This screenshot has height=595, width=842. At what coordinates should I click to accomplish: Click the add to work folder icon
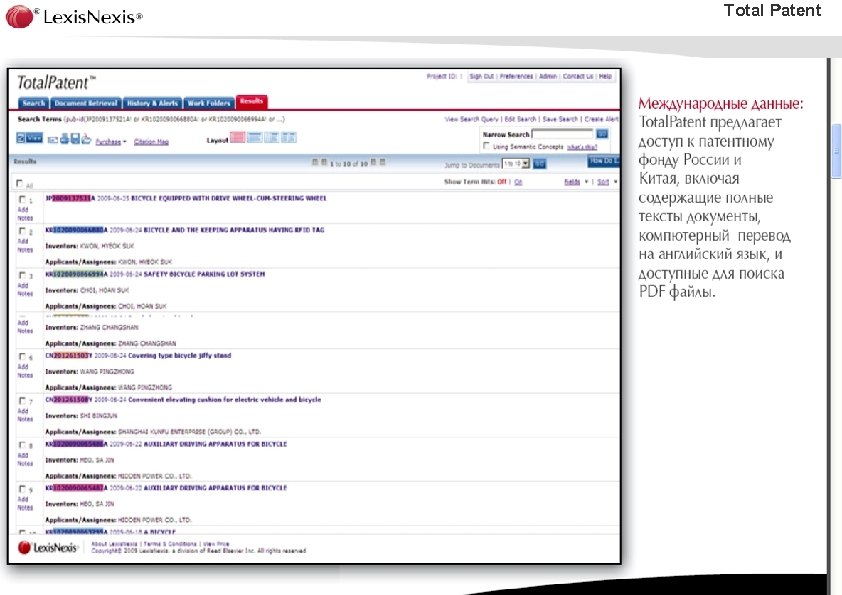point(86,139)
